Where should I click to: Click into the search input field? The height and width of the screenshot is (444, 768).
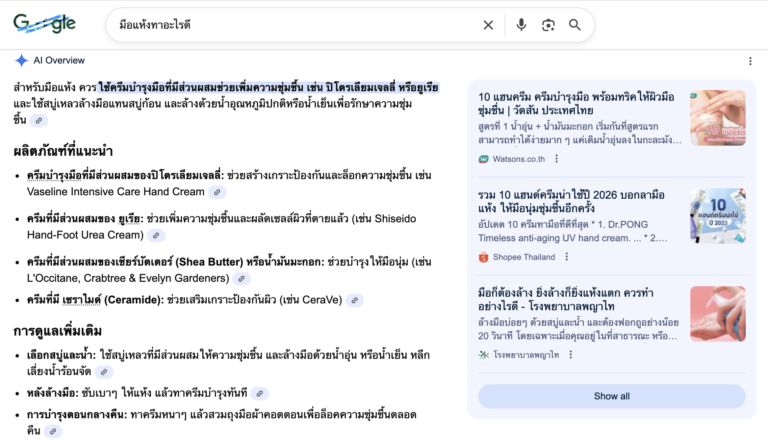coord(290,25)
